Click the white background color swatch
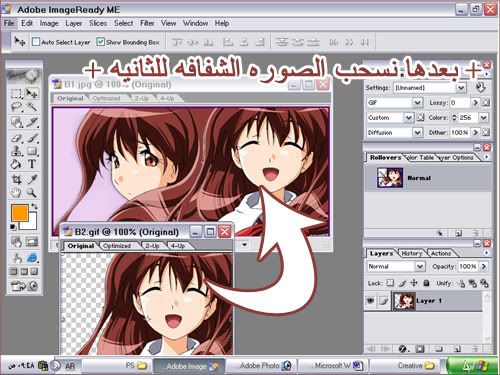 31,224
